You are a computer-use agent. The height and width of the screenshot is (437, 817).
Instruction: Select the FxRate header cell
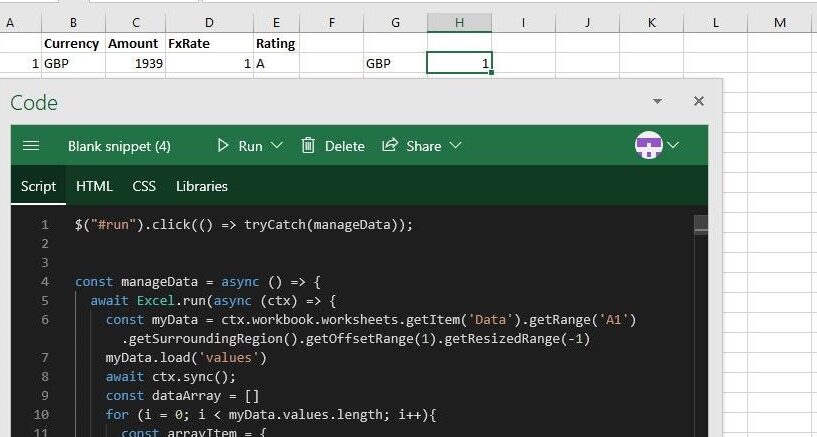click(209, 43)
